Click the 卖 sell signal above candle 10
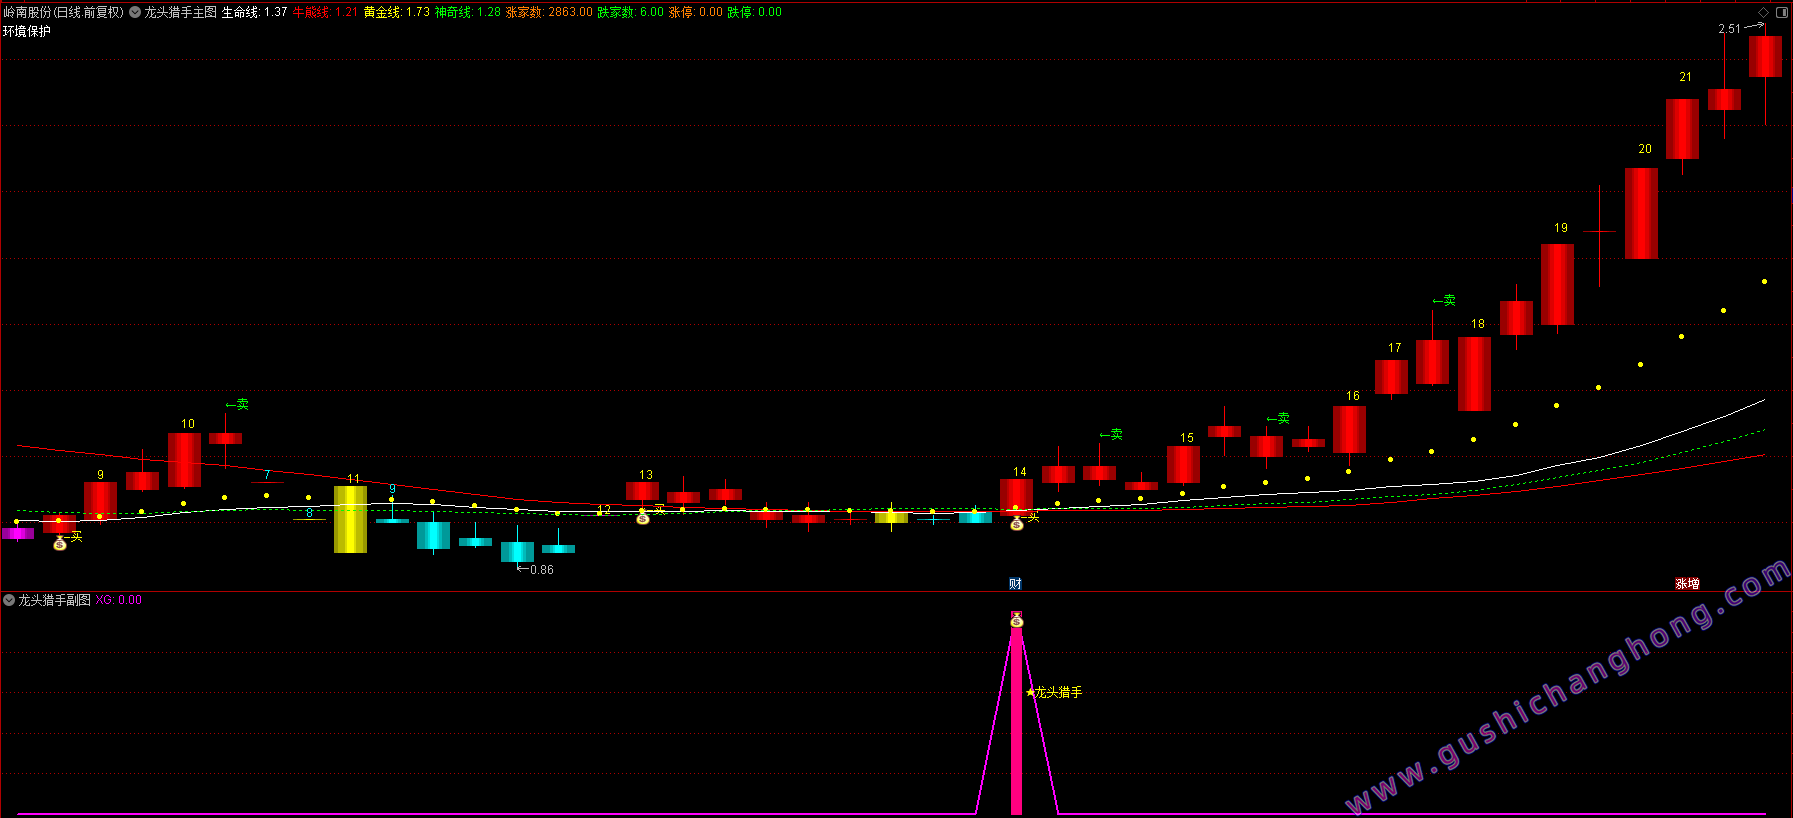The width and height of the screenshot is (1793, 818). click(237, 404)
